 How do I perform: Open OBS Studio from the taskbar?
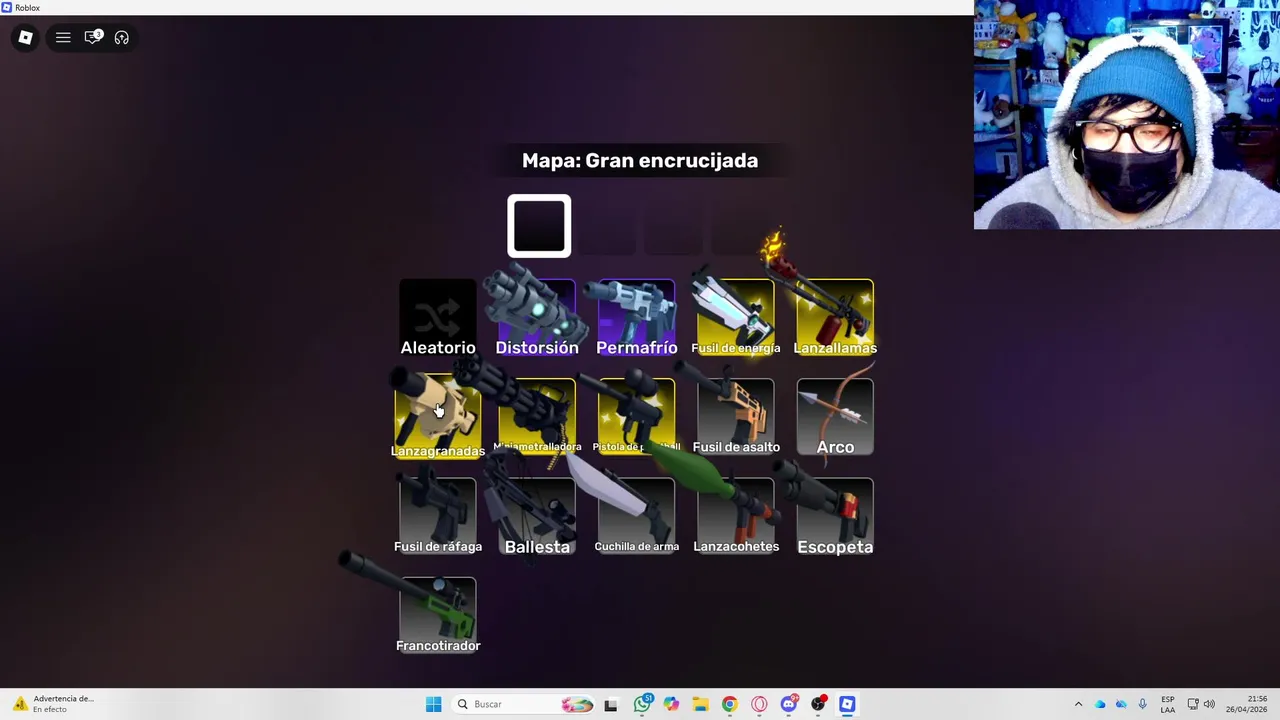pyautogui.click(x=818, y=704)
